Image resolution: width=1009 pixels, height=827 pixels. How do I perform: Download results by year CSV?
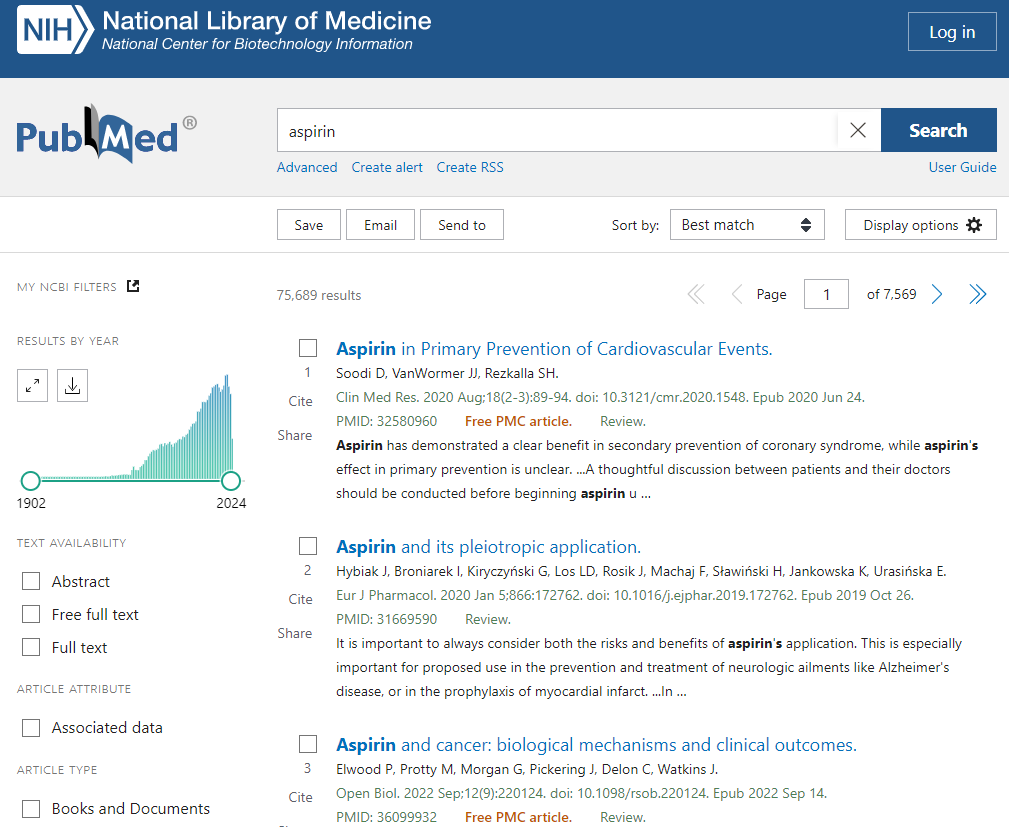point(72,386)
